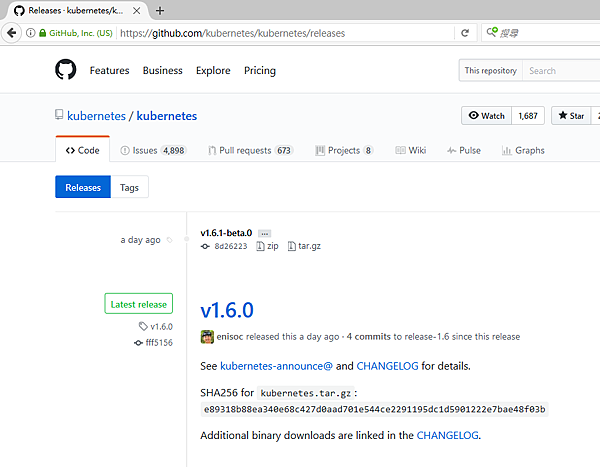Image resolution: width=600 pixels, height=467 pixels.
Task: Open the Pricing page
Action: click(260, 70)
